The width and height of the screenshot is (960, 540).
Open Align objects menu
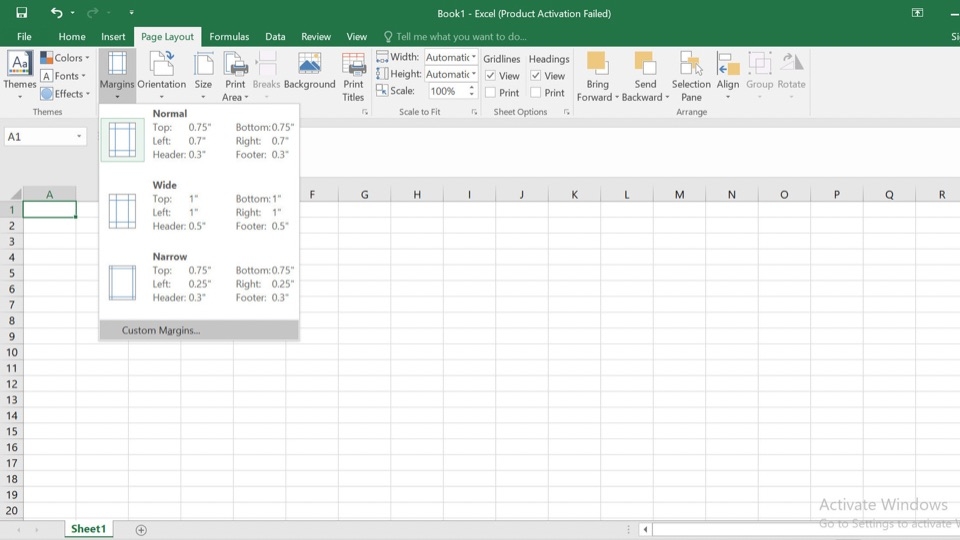(728, 76)
